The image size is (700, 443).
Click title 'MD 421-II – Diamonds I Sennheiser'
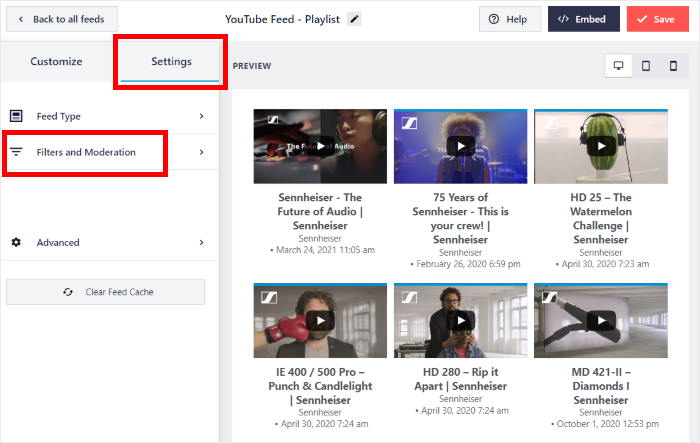(601, 386)
